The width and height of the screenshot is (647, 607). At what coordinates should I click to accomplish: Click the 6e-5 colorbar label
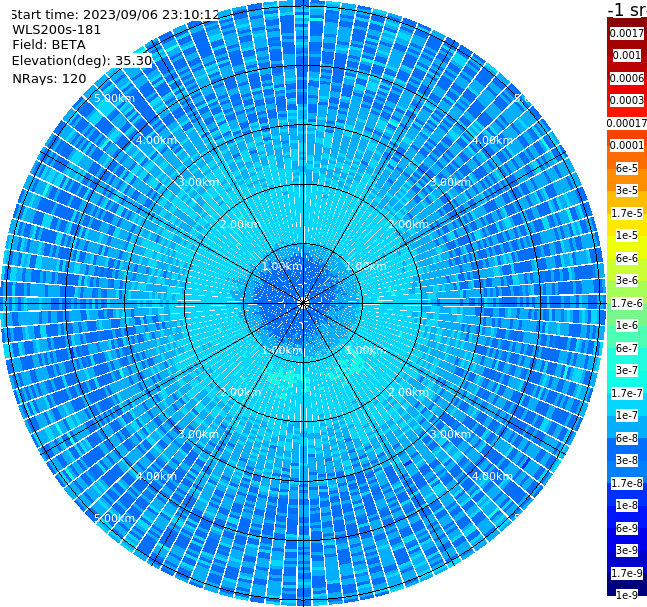[x=627, y=168]
